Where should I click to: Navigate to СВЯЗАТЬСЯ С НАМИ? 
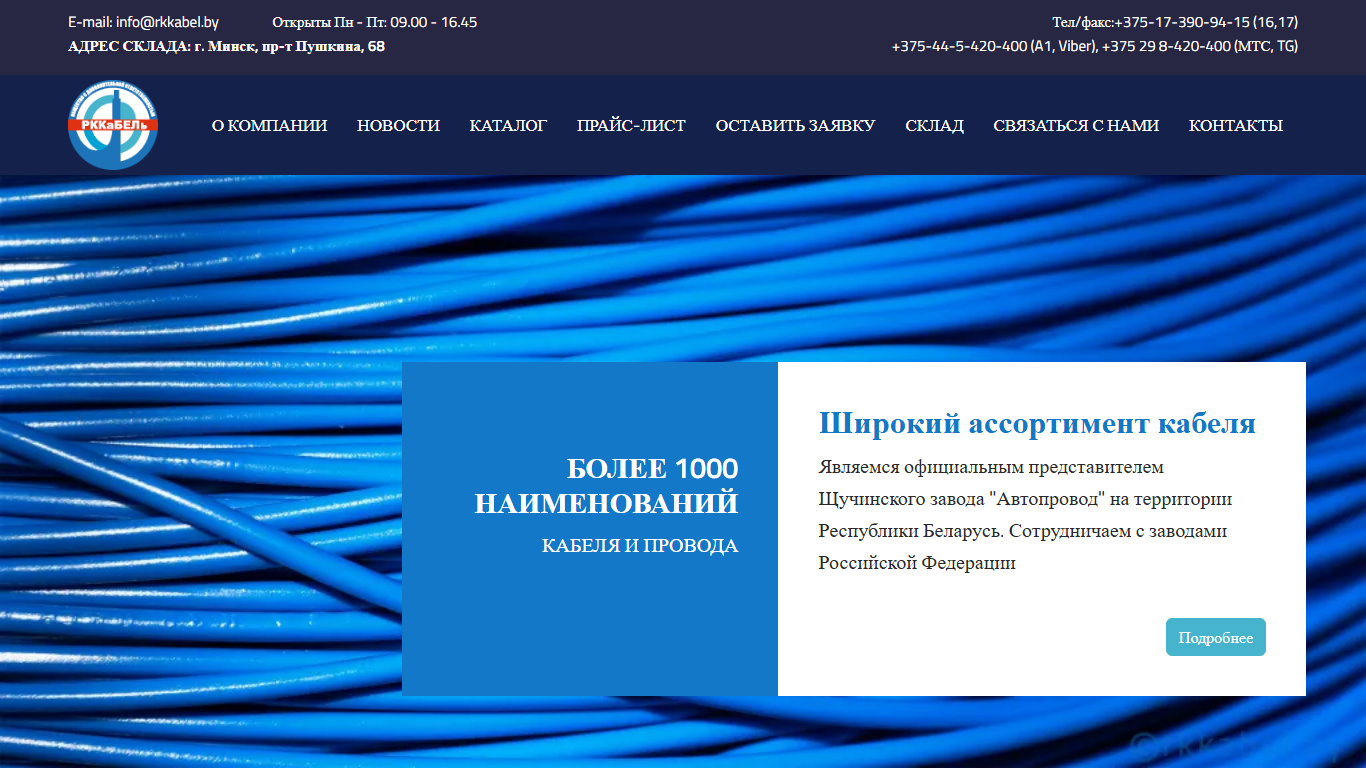click(1076, 126)
